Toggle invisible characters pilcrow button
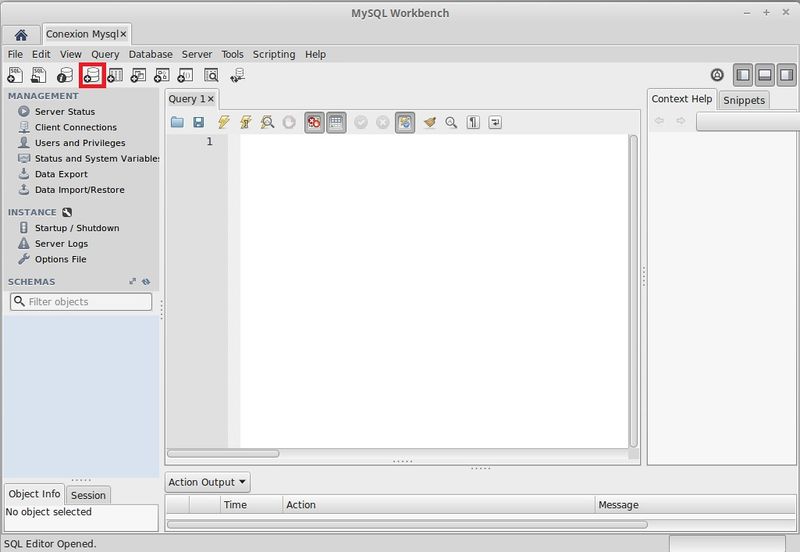The width and height of the screenshot is (800, 552). [473, 122]
